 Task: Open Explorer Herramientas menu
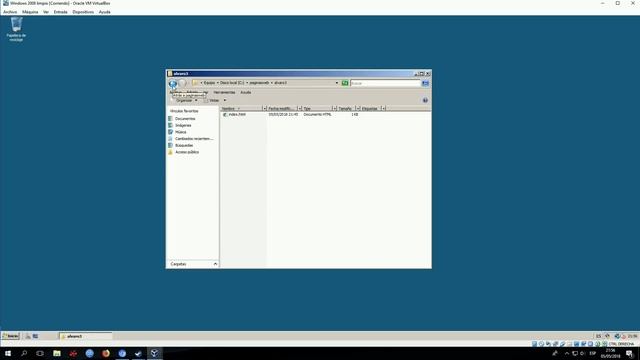coord(224,93)
